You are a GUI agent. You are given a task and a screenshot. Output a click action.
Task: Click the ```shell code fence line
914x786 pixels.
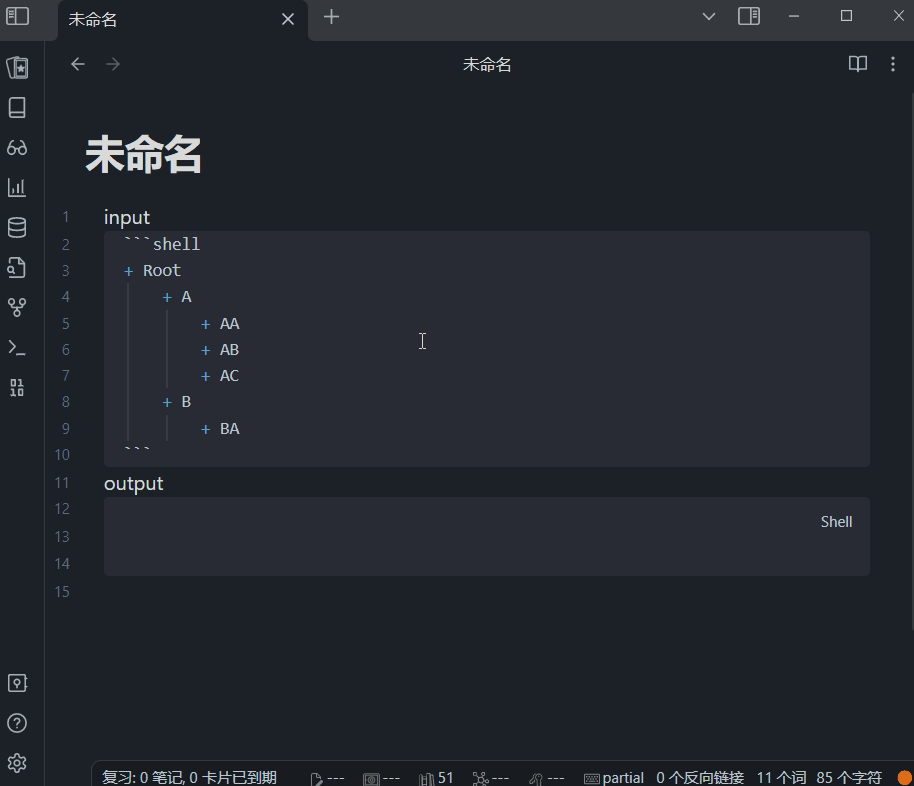pyautogui.click(x=162, y=244)
